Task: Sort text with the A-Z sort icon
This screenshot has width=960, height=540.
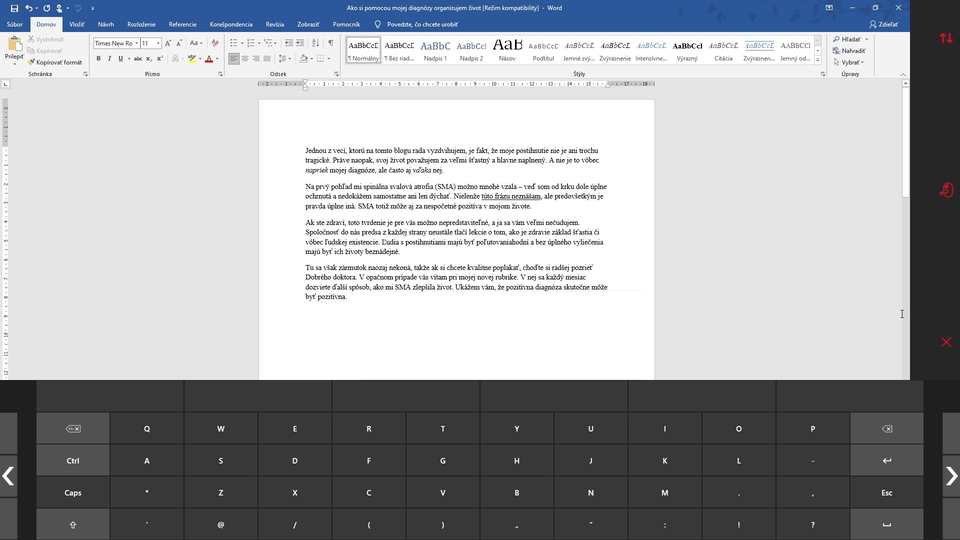Action: point(315,43)
